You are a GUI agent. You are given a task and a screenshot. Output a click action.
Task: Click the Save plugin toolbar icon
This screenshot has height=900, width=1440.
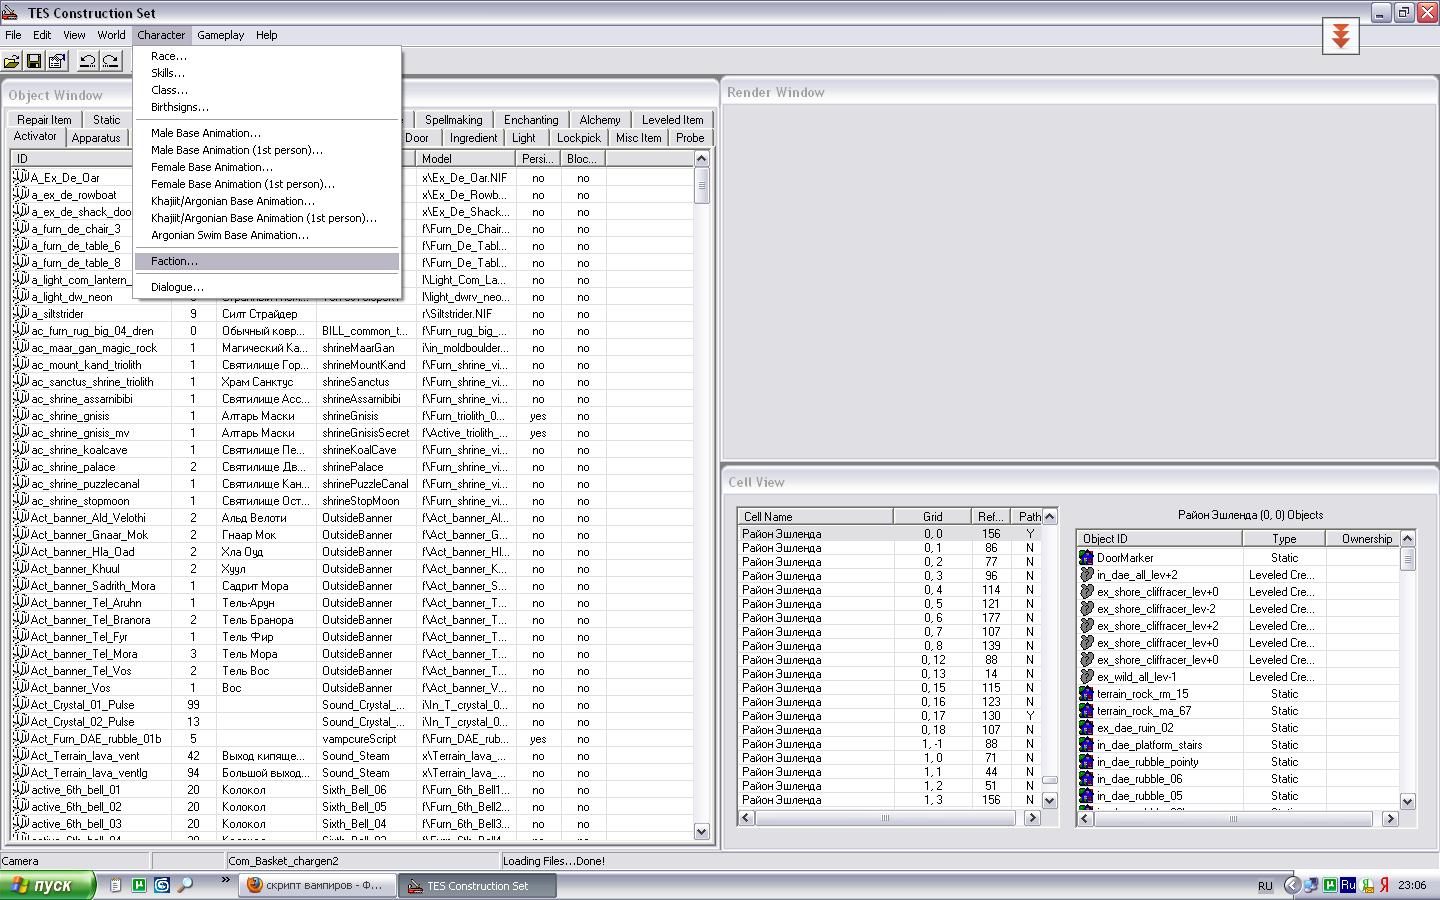[x=34, y=61]
